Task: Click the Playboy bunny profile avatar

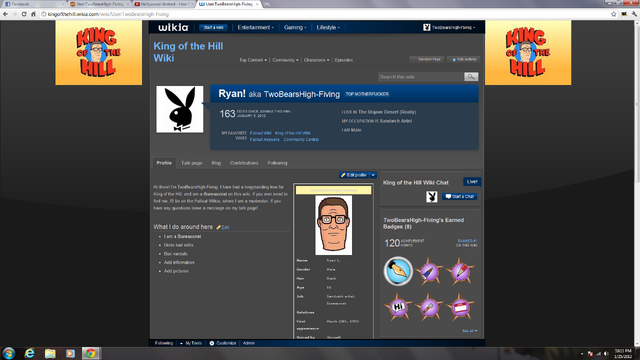Action: coord(180,109)
